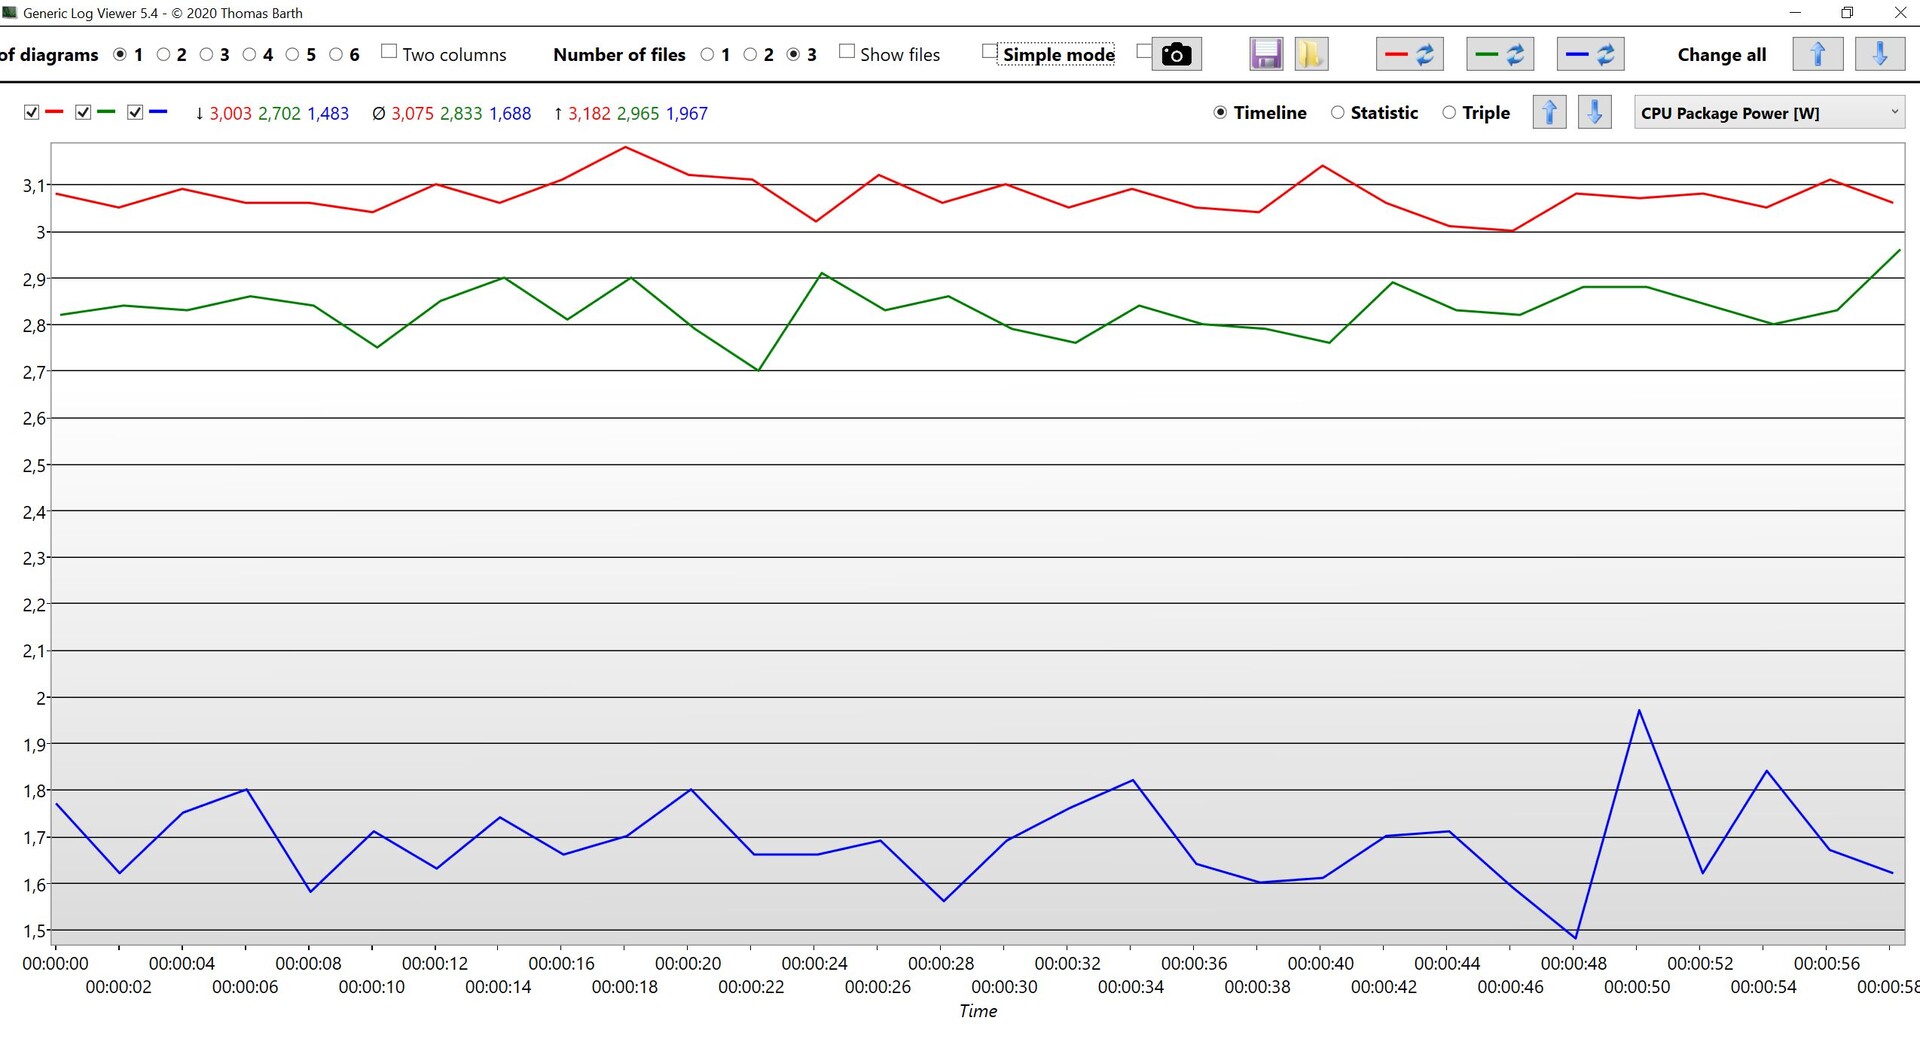Set number of diagrams to 2
Screen dimensions: 1920x1039
pyautogui.click(x=163, y=54)
